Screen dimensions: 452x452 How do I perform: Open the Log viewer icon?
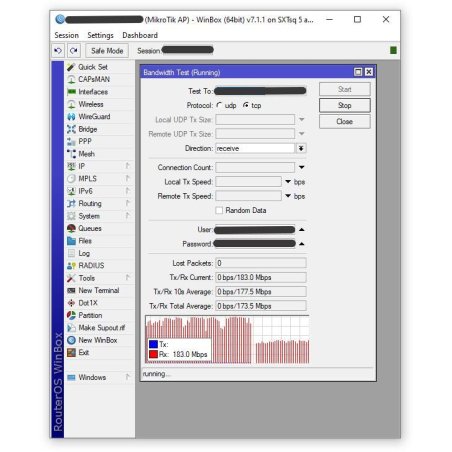(71, 253)
